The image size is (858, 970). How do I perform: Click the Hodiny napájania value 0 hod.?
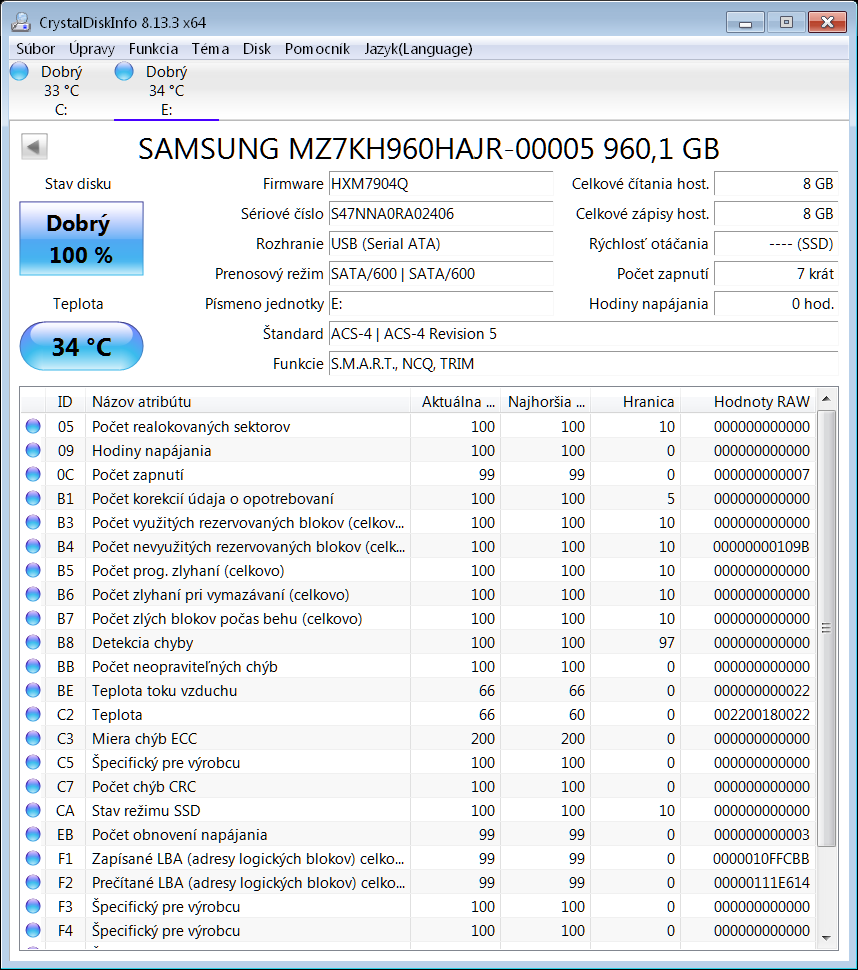click(776, 304)
